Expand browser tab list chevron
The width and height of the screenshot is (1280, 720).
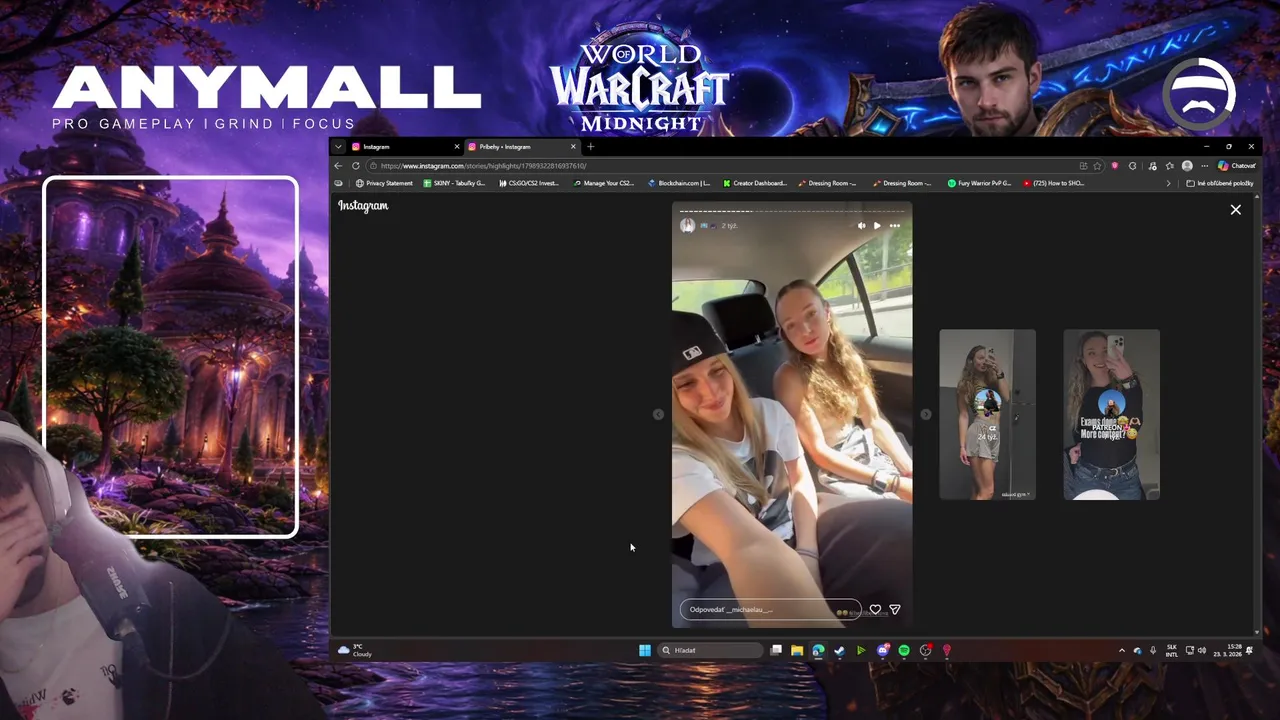(338, 146)
